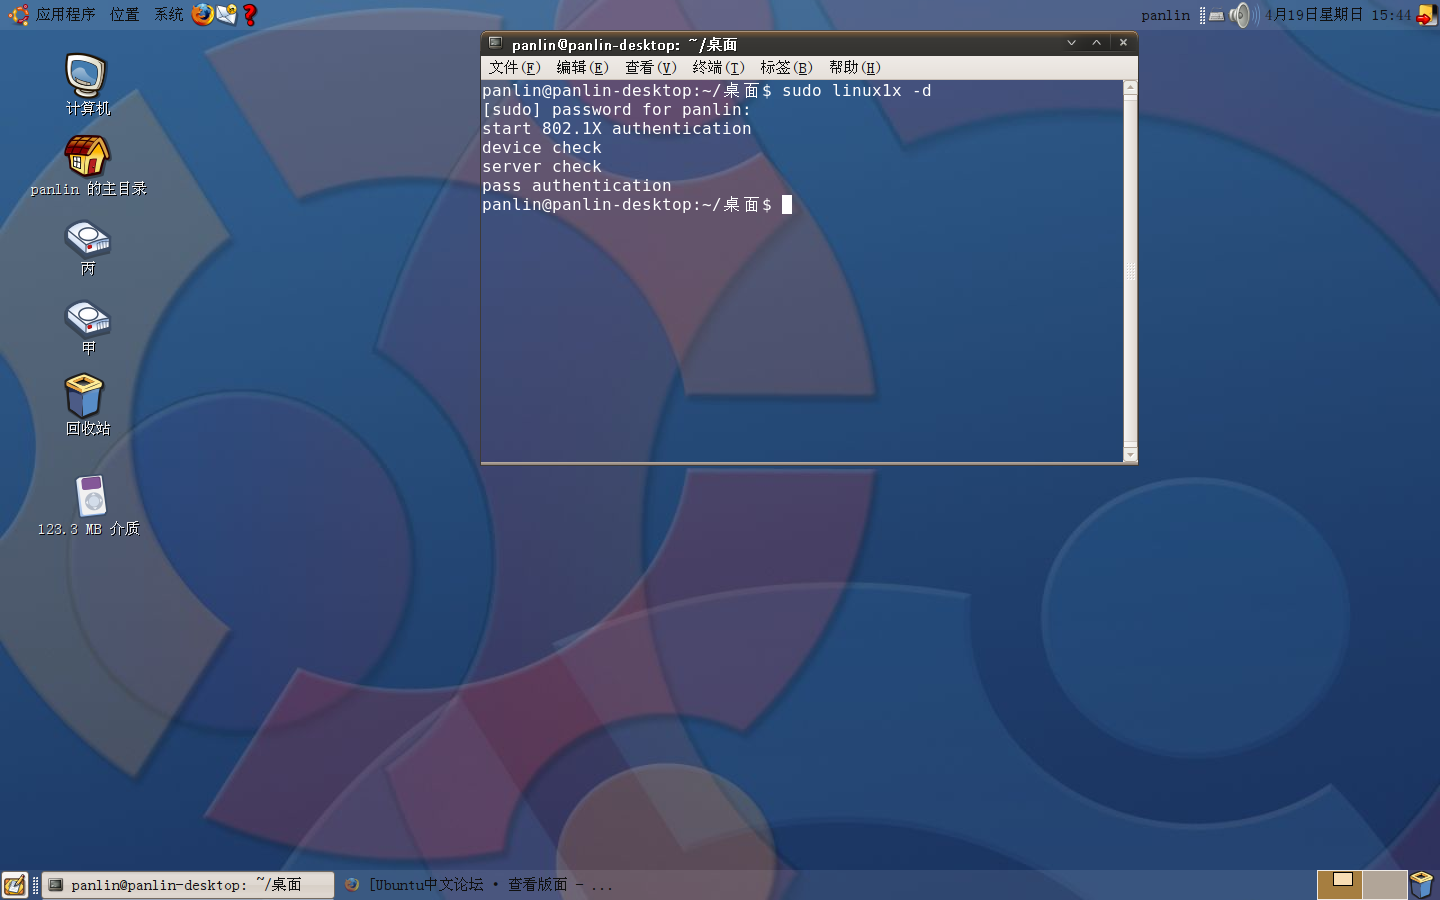Viewport: 1440px width, 900px height.
Task: Open terminal Edit (编辑) menu
Action: (582, 67)
